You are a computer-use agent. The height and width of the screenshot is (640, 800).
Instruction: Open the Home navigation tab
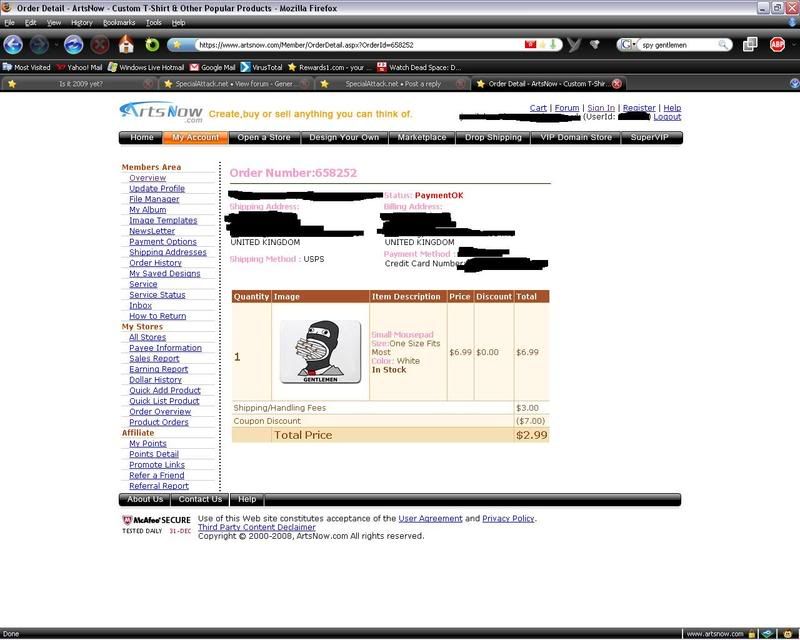(x=141, y=137)
